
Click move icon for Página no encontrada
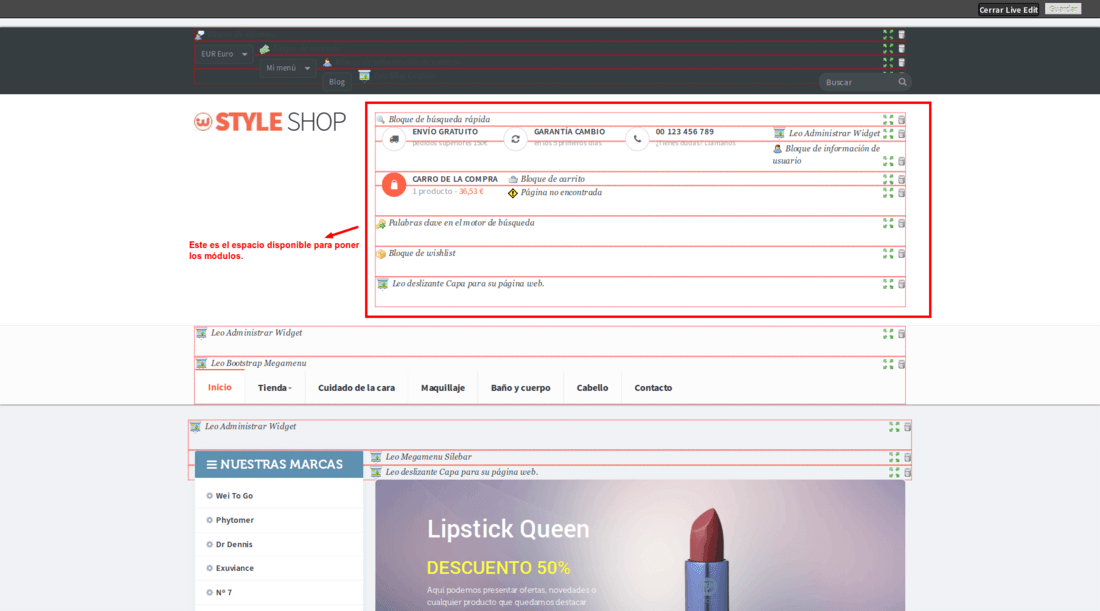tap(888, 193)
